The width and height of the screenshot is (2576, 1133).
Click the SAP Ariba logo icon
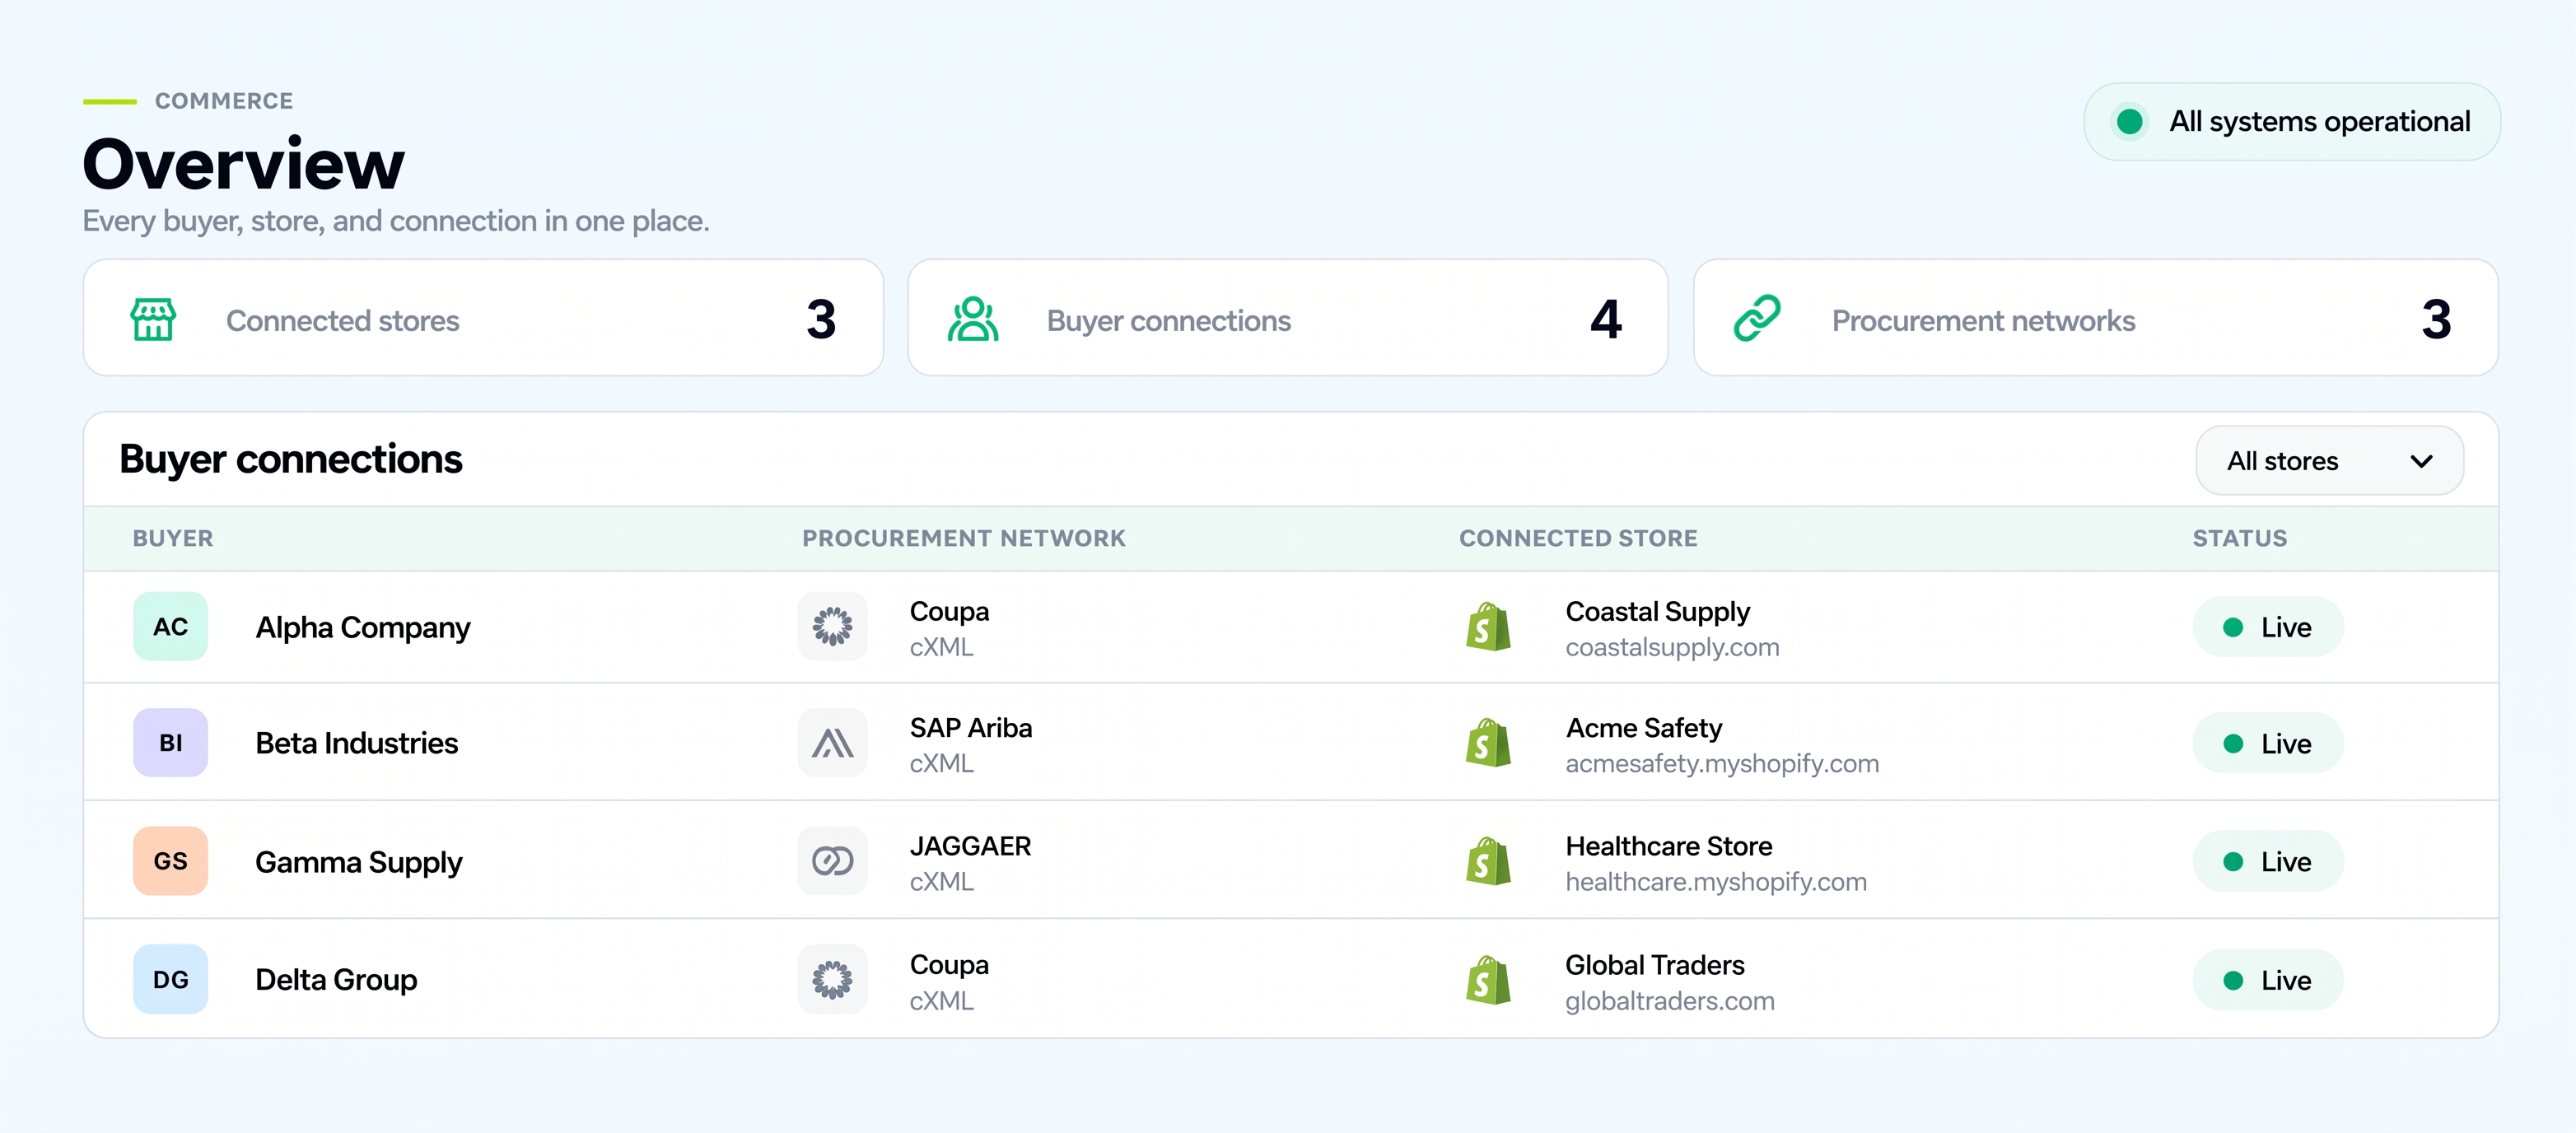pyautogui.click(x=832, y=743)
